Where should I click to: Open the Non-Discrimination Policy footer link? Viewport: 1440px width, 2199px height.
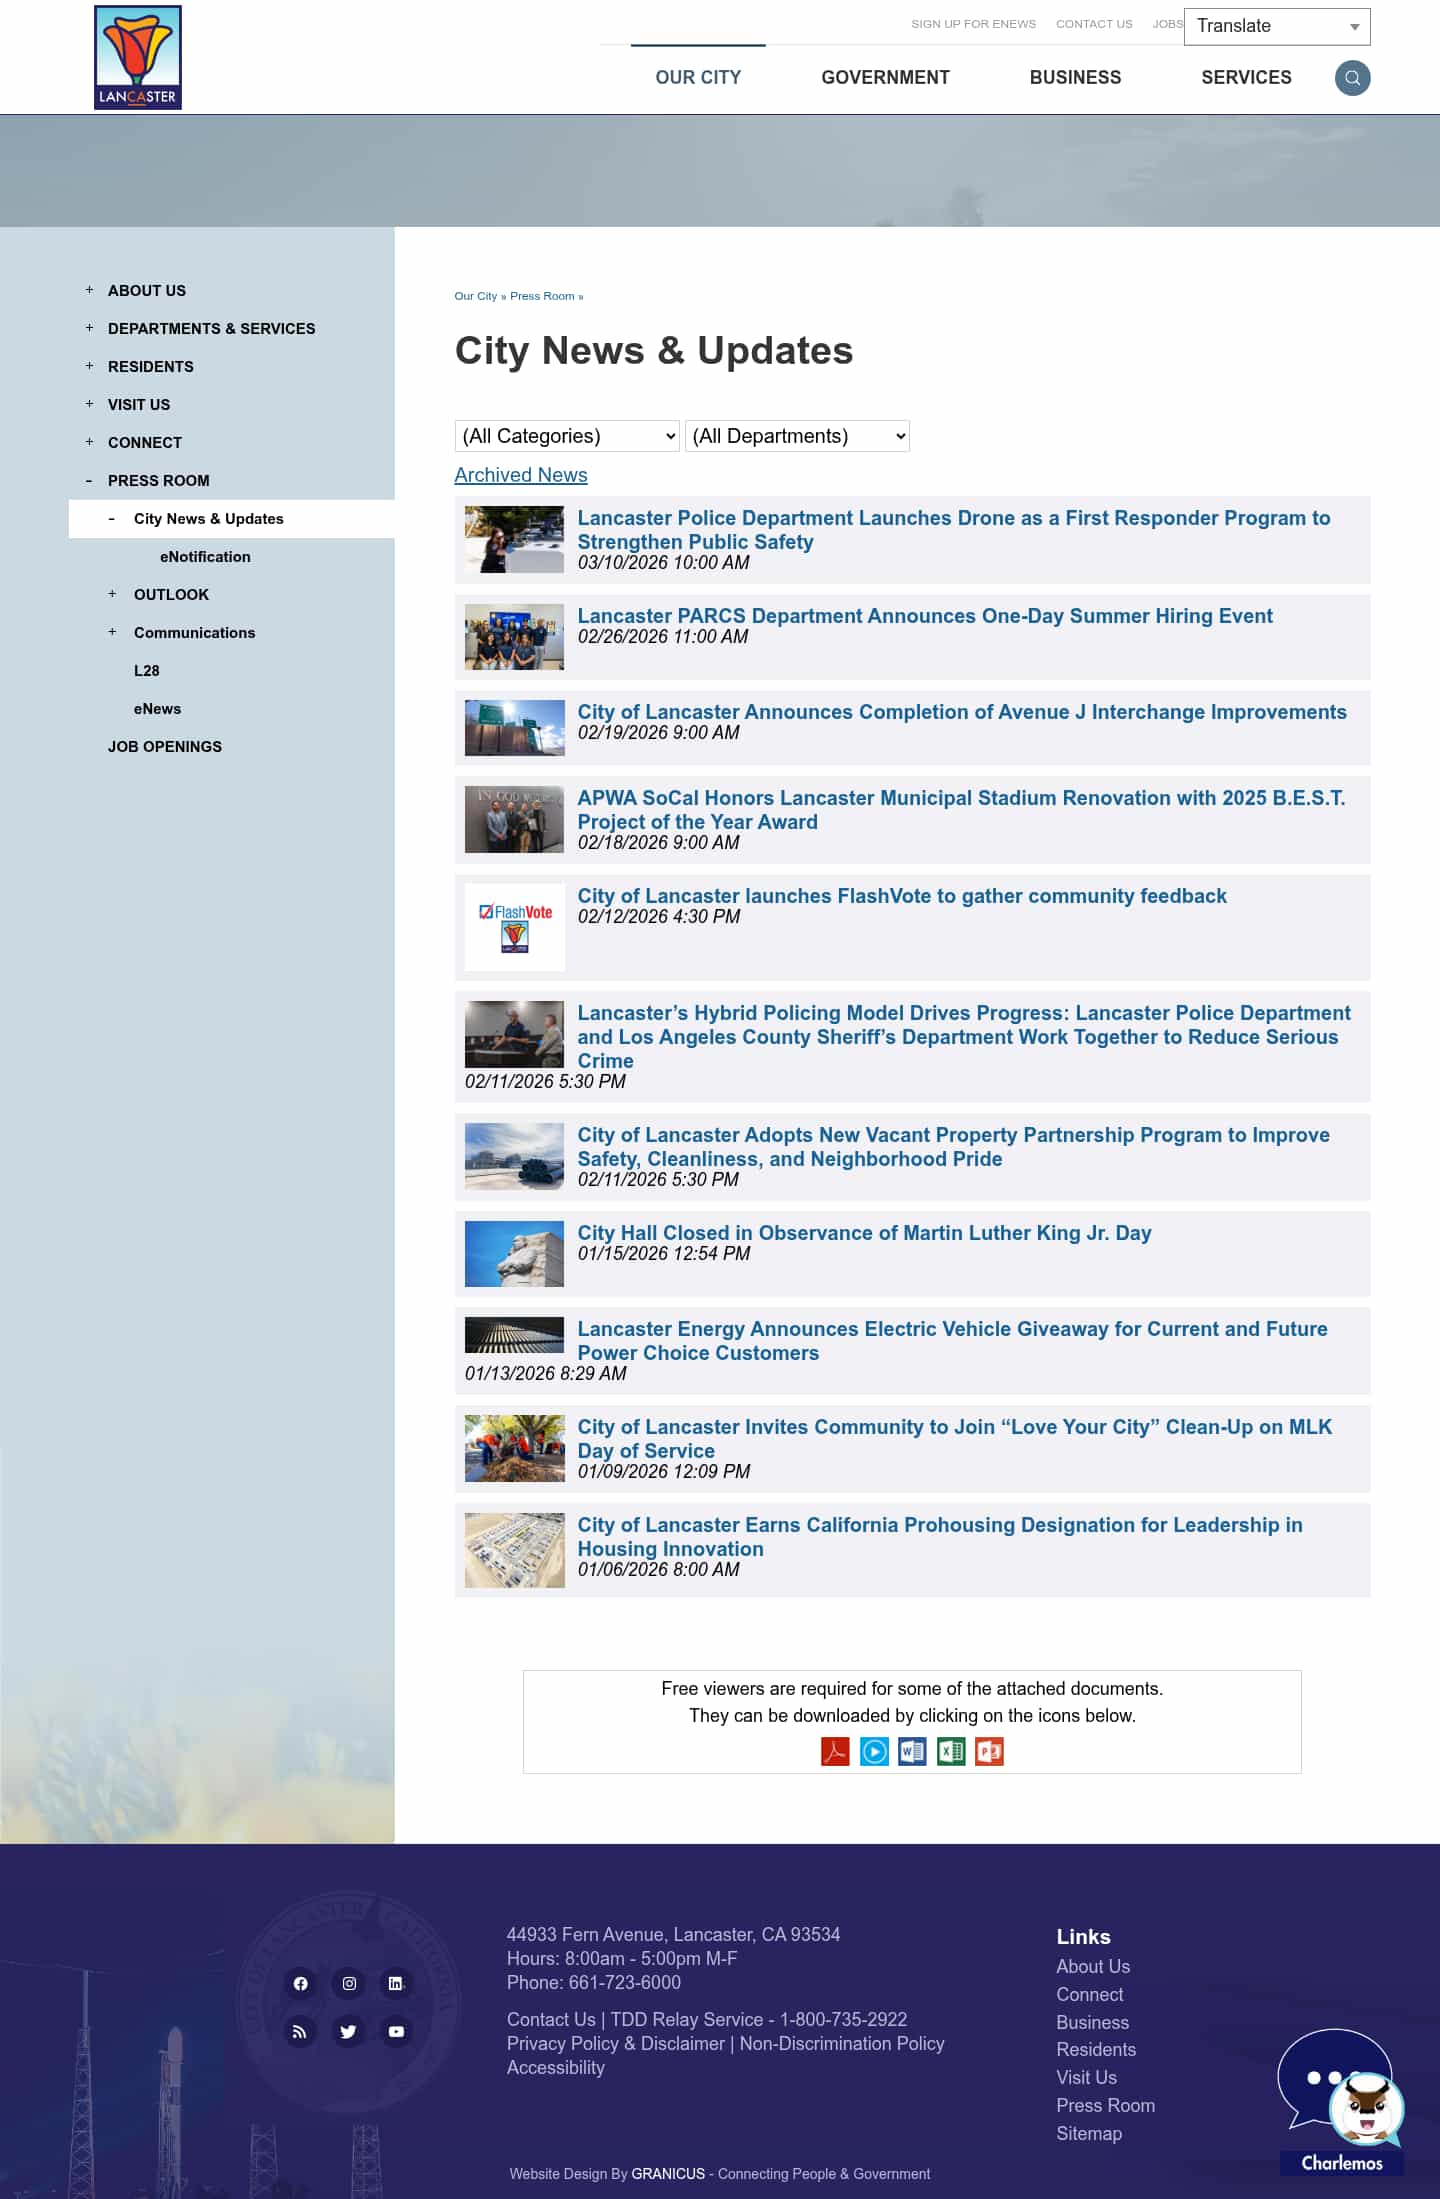[842, 2044]
